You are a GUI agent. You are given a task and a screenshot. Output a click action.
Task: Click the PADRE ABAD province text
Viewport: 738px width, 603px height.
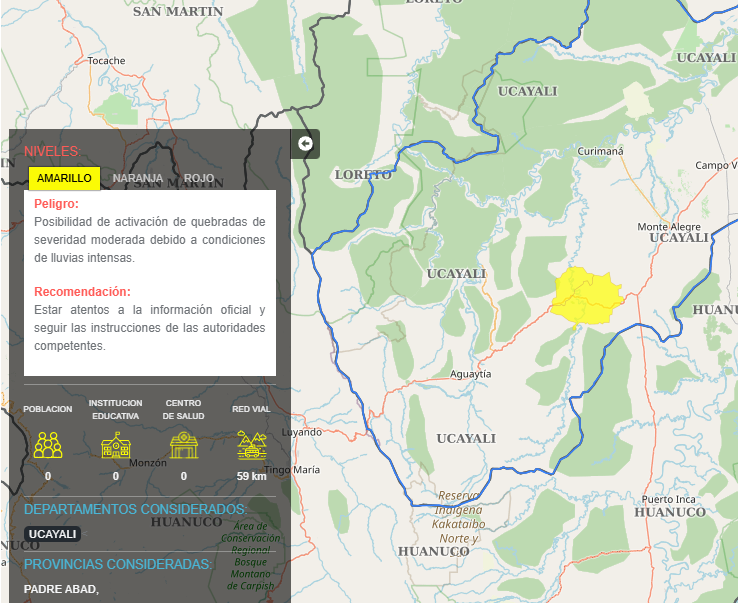click(61, 589)
